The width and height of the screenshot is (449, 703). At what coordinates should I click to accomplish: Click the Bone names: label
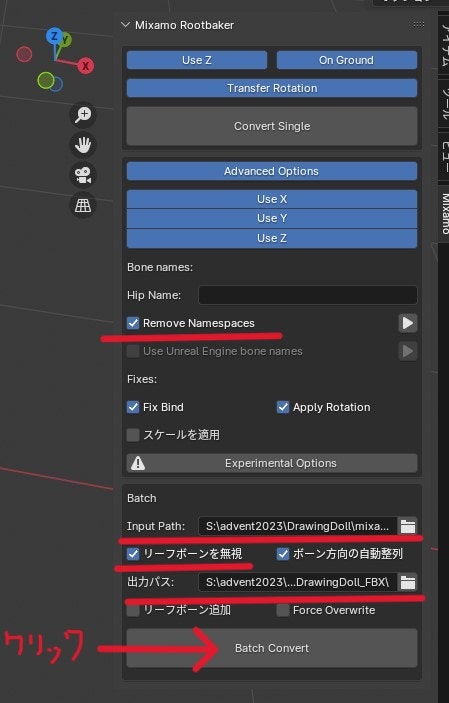point(160,267)
